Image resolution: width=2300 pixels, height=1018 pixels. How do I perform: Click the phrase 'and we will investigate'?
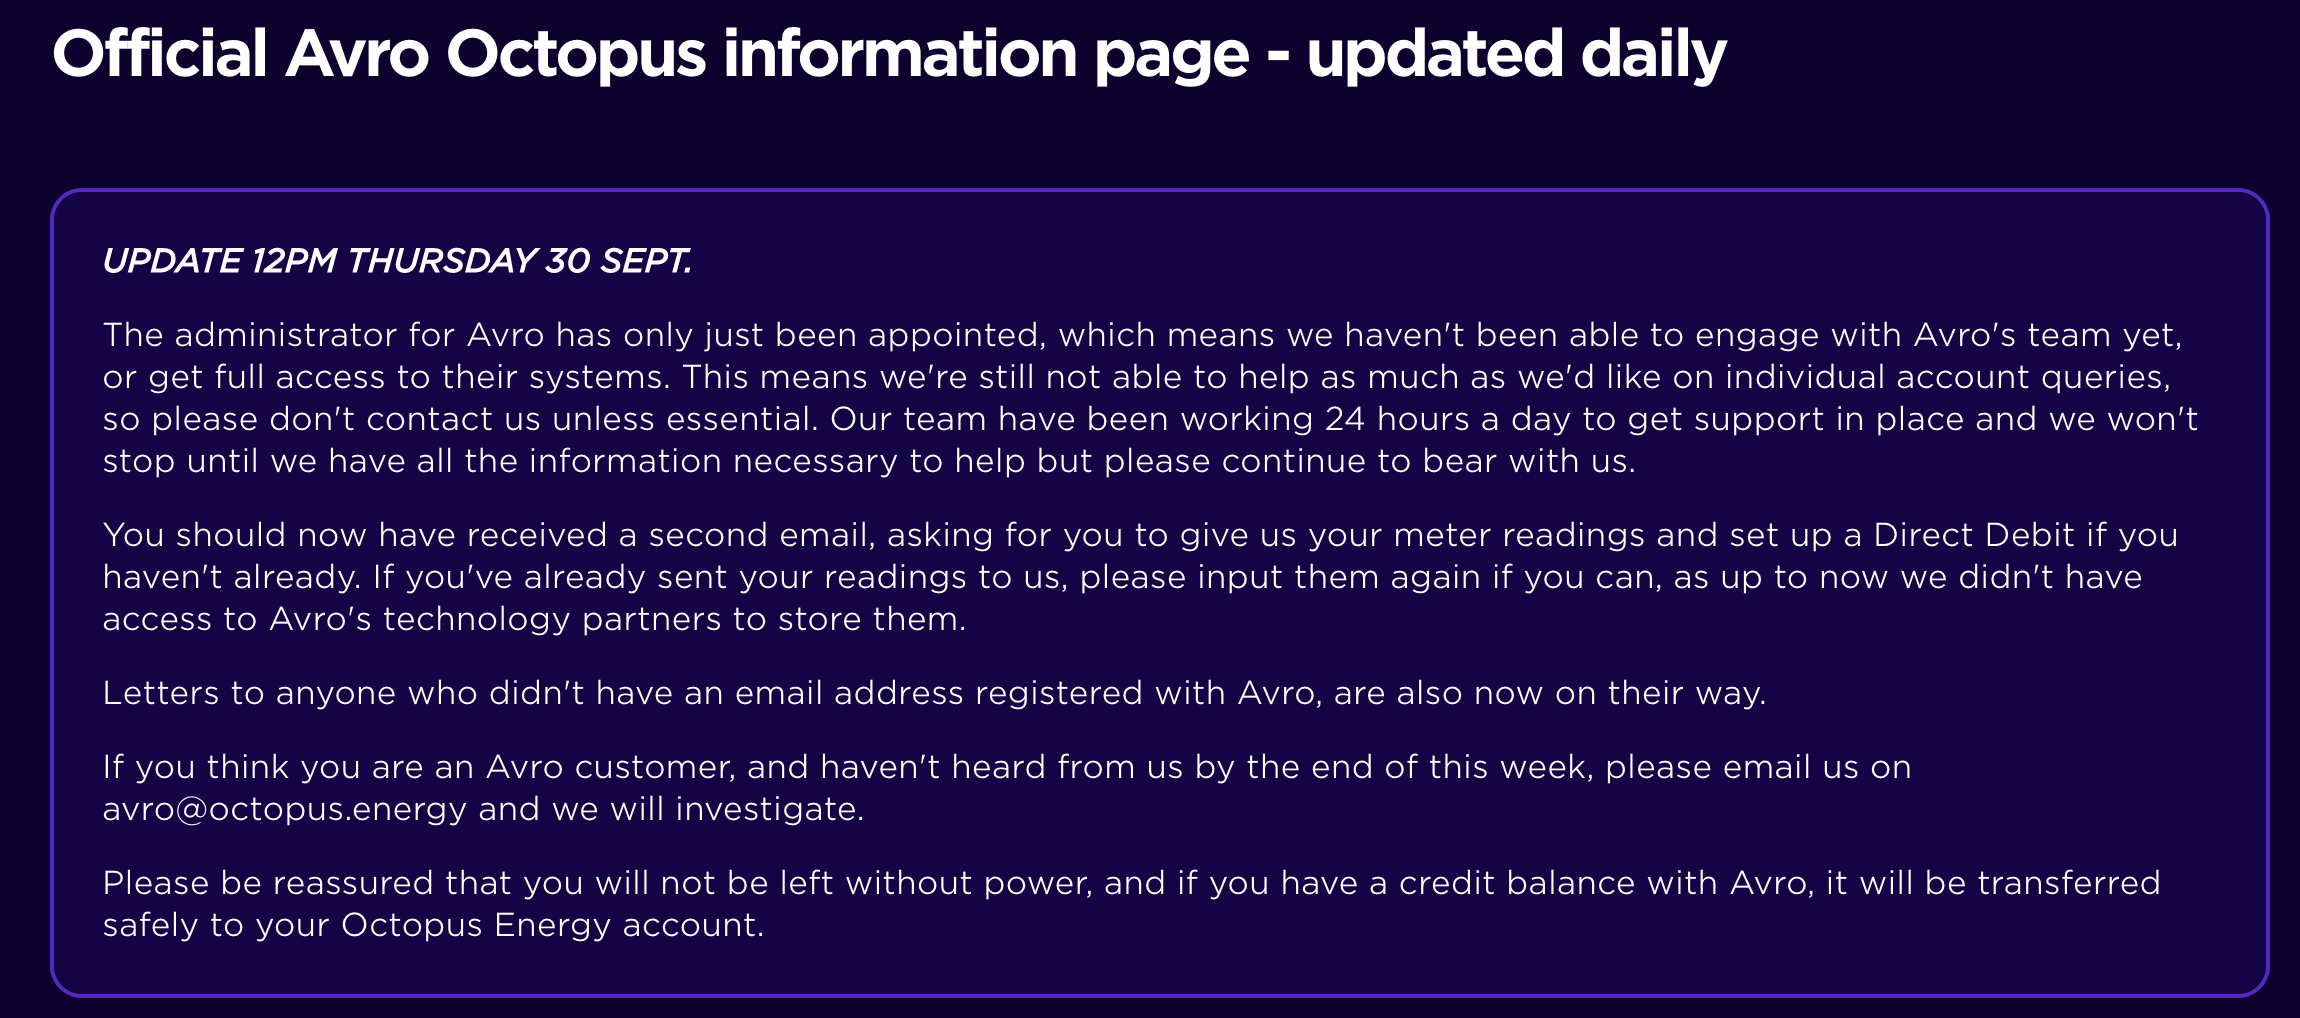click(x=671, y=809)
